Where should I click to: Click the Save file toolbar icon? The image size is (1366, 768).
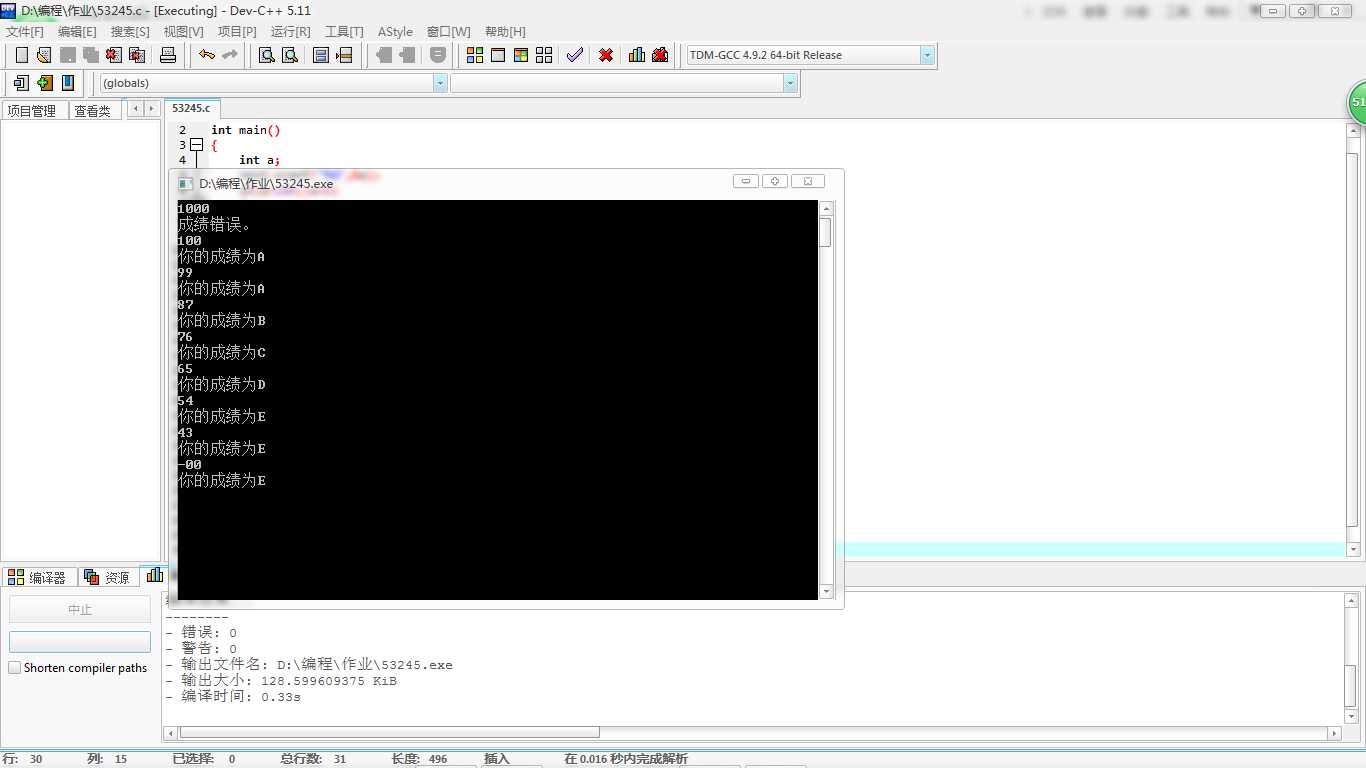click(x=68, y=55)
